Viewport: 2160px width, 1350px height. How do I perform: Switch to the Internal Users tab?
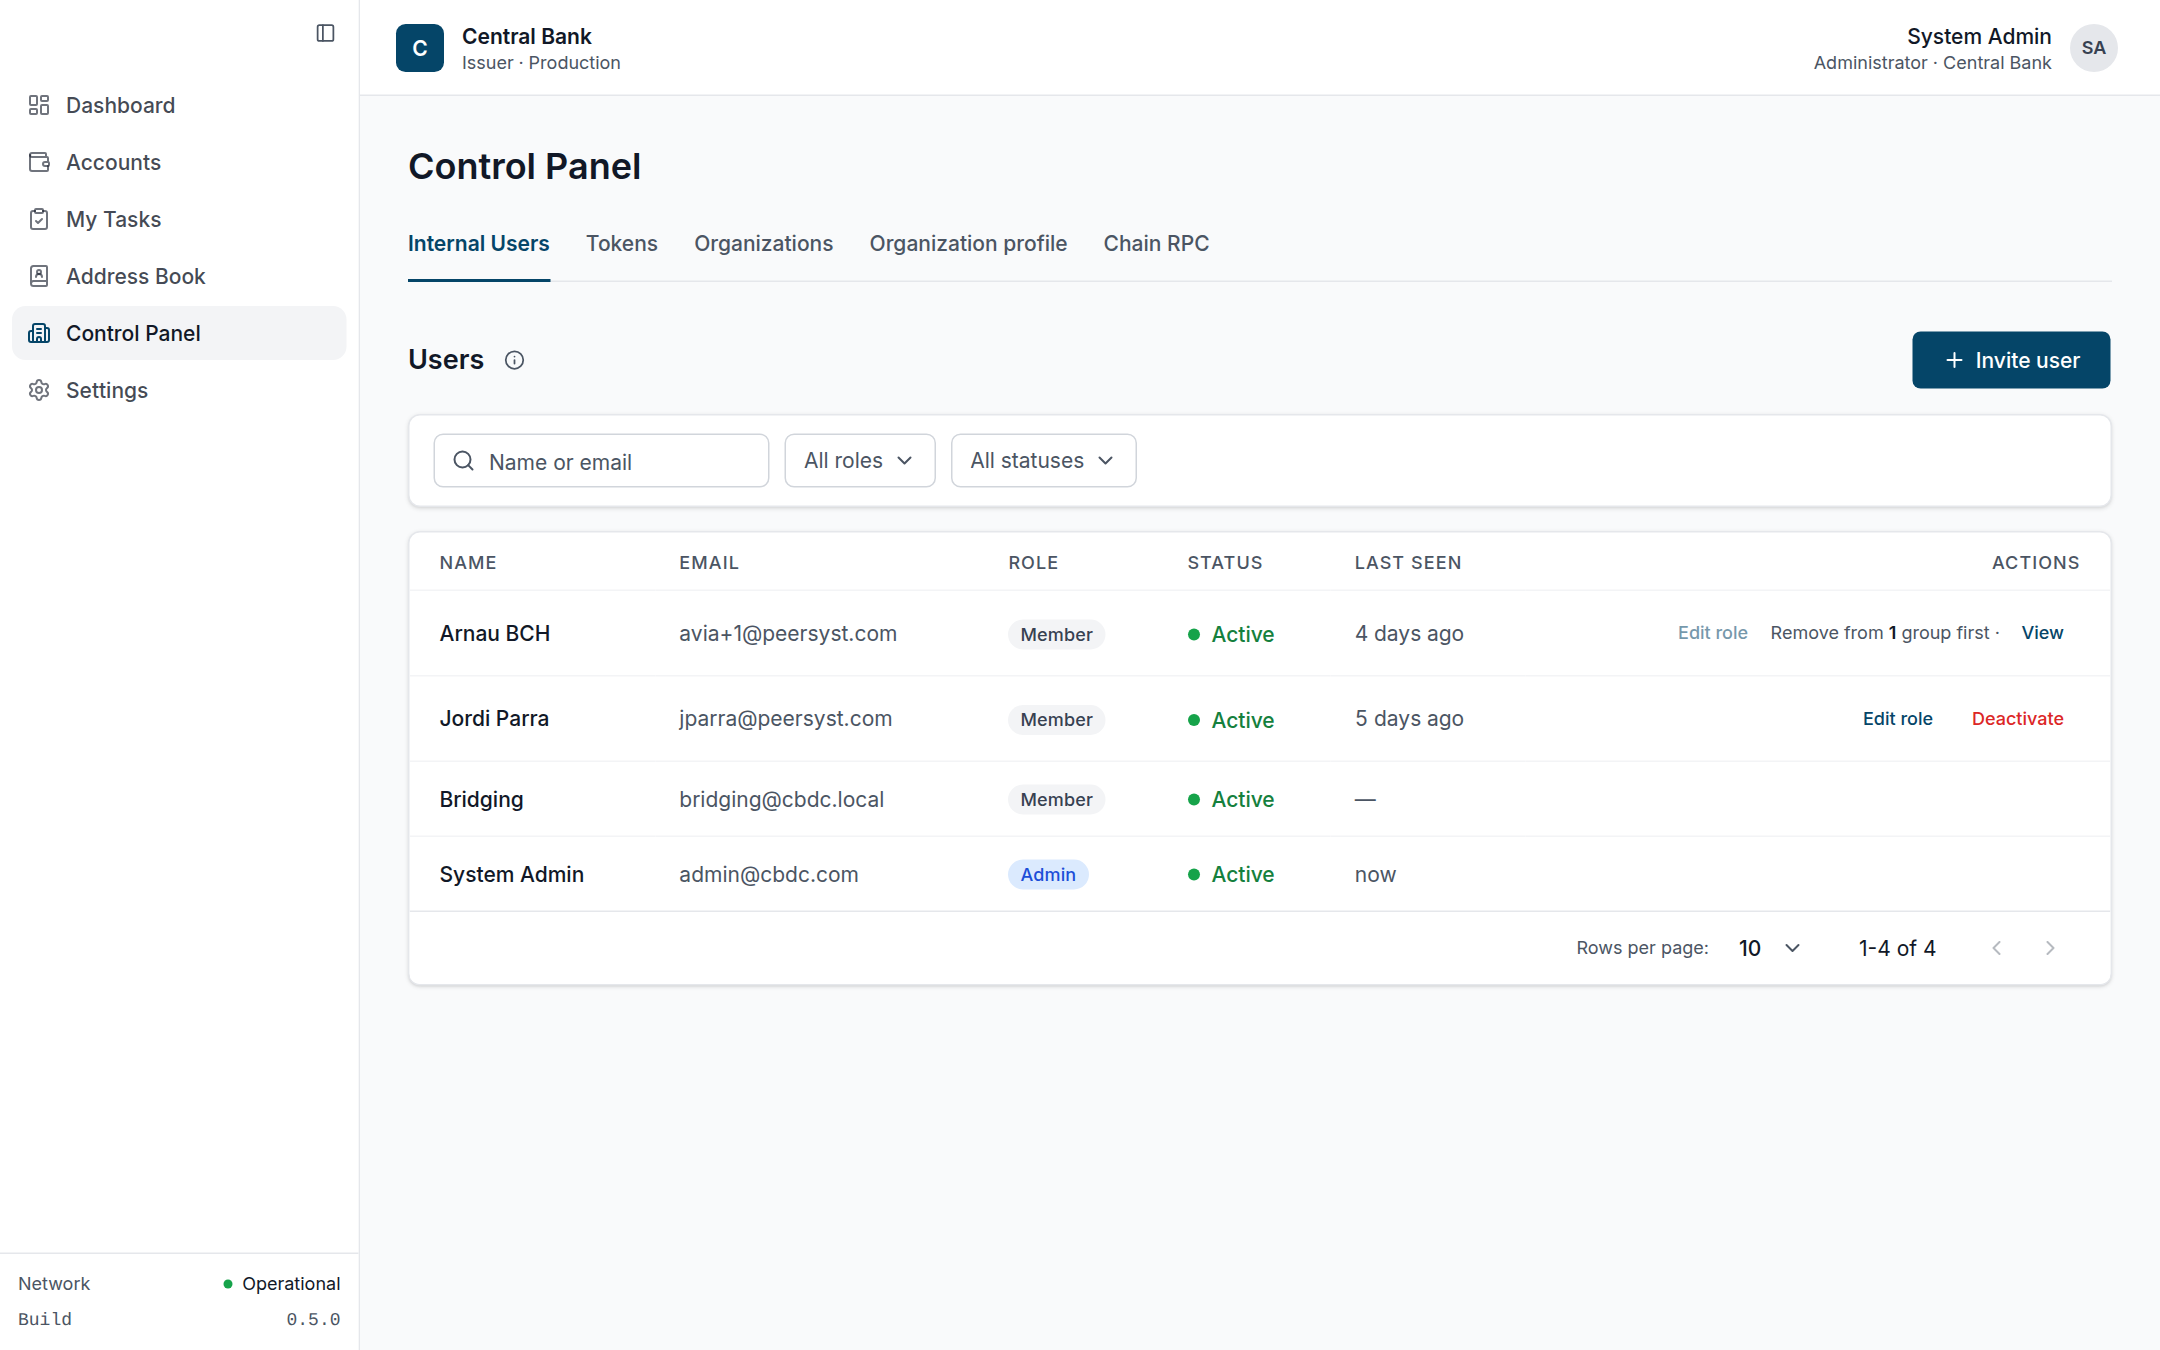pos(479,243)
